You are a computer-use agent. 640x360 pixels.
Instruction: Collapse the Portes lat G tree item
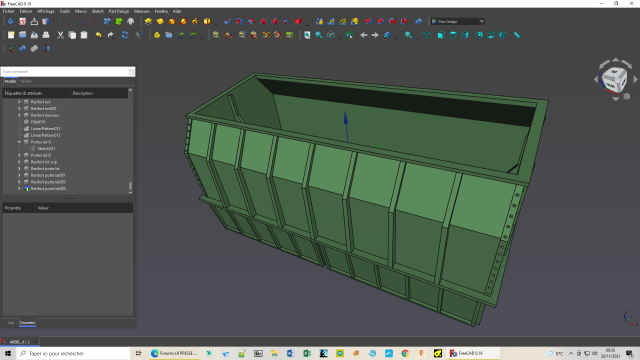pyautogui.click(x=19, y=142)
